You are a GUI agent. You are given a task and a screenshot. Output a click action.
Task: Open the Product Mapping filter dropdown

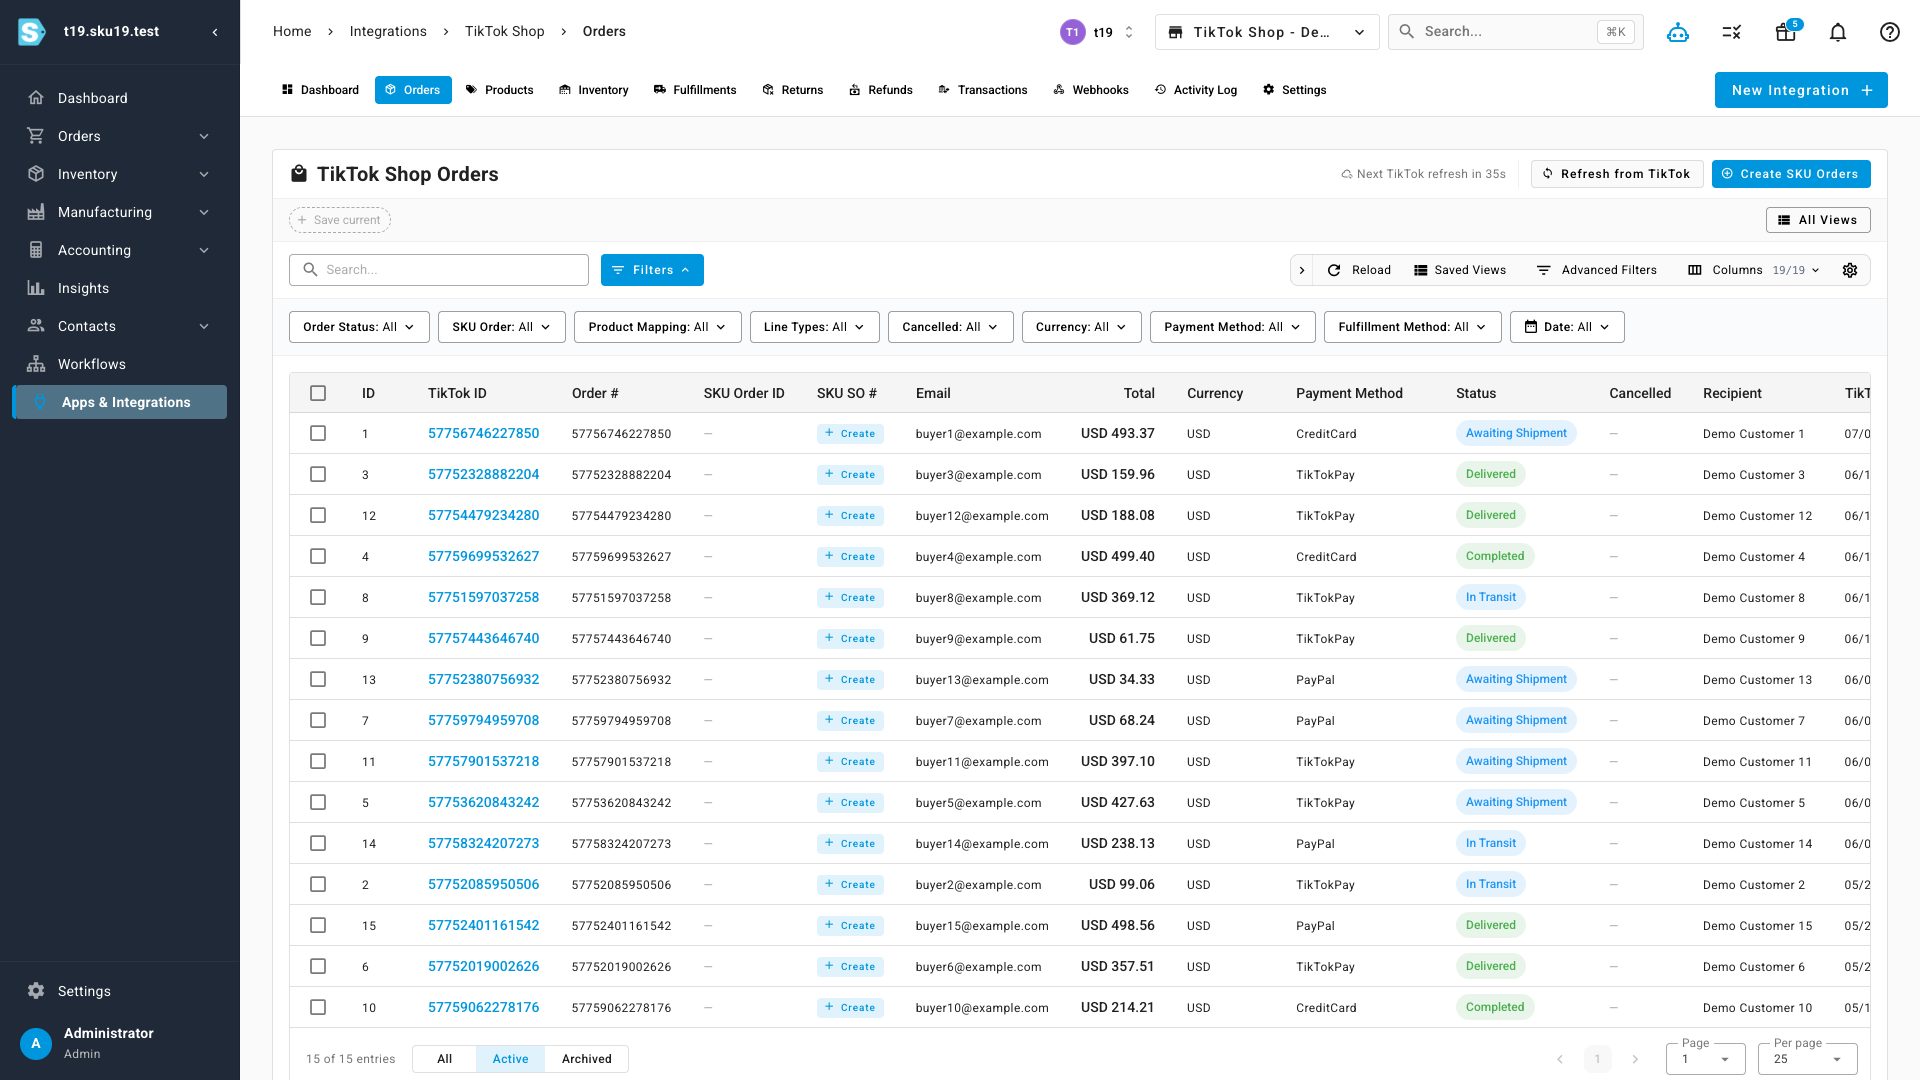point(658,327)
